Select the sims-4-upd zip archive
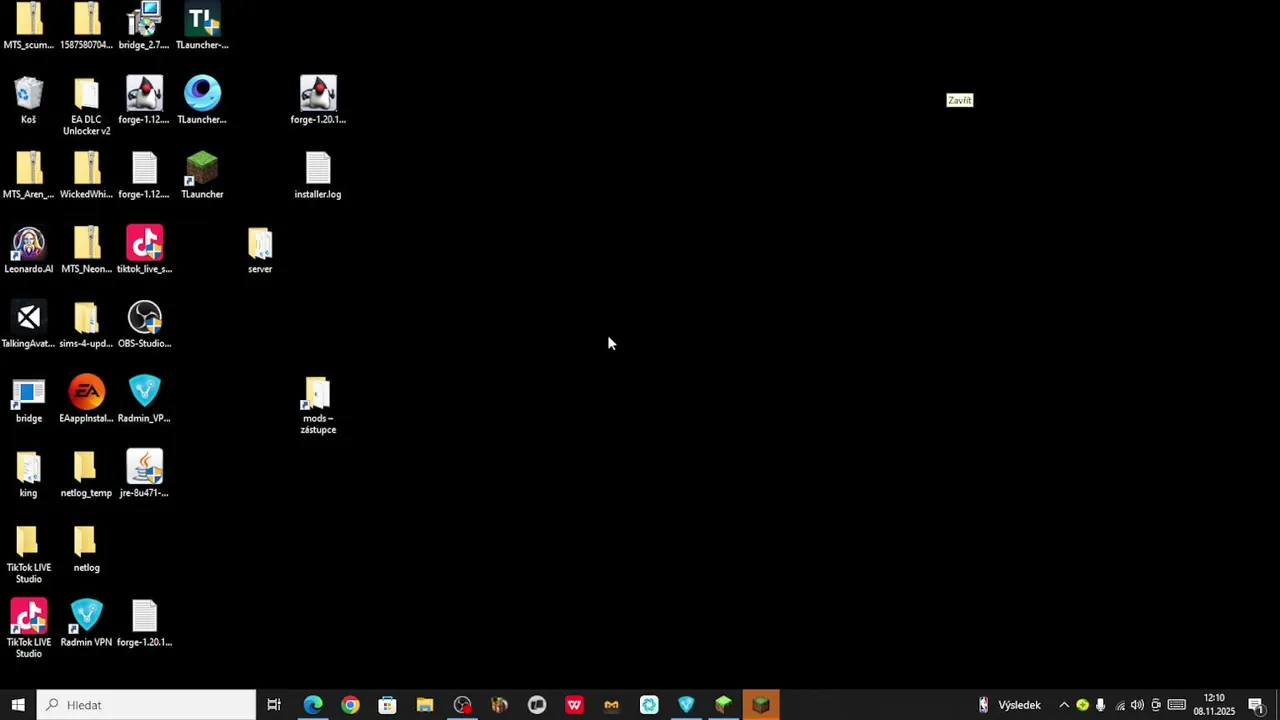 (86, 318)
